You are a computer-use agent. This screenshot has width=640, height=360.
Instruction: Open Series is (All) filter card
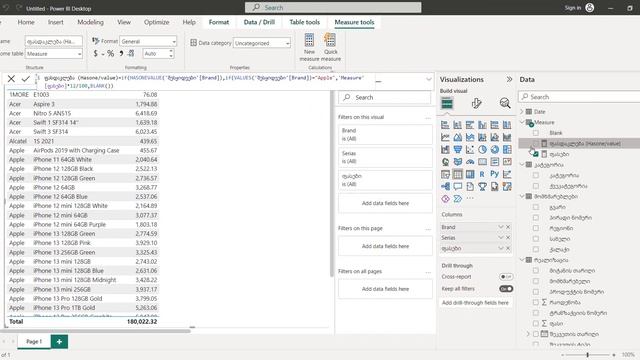[385, 157]
